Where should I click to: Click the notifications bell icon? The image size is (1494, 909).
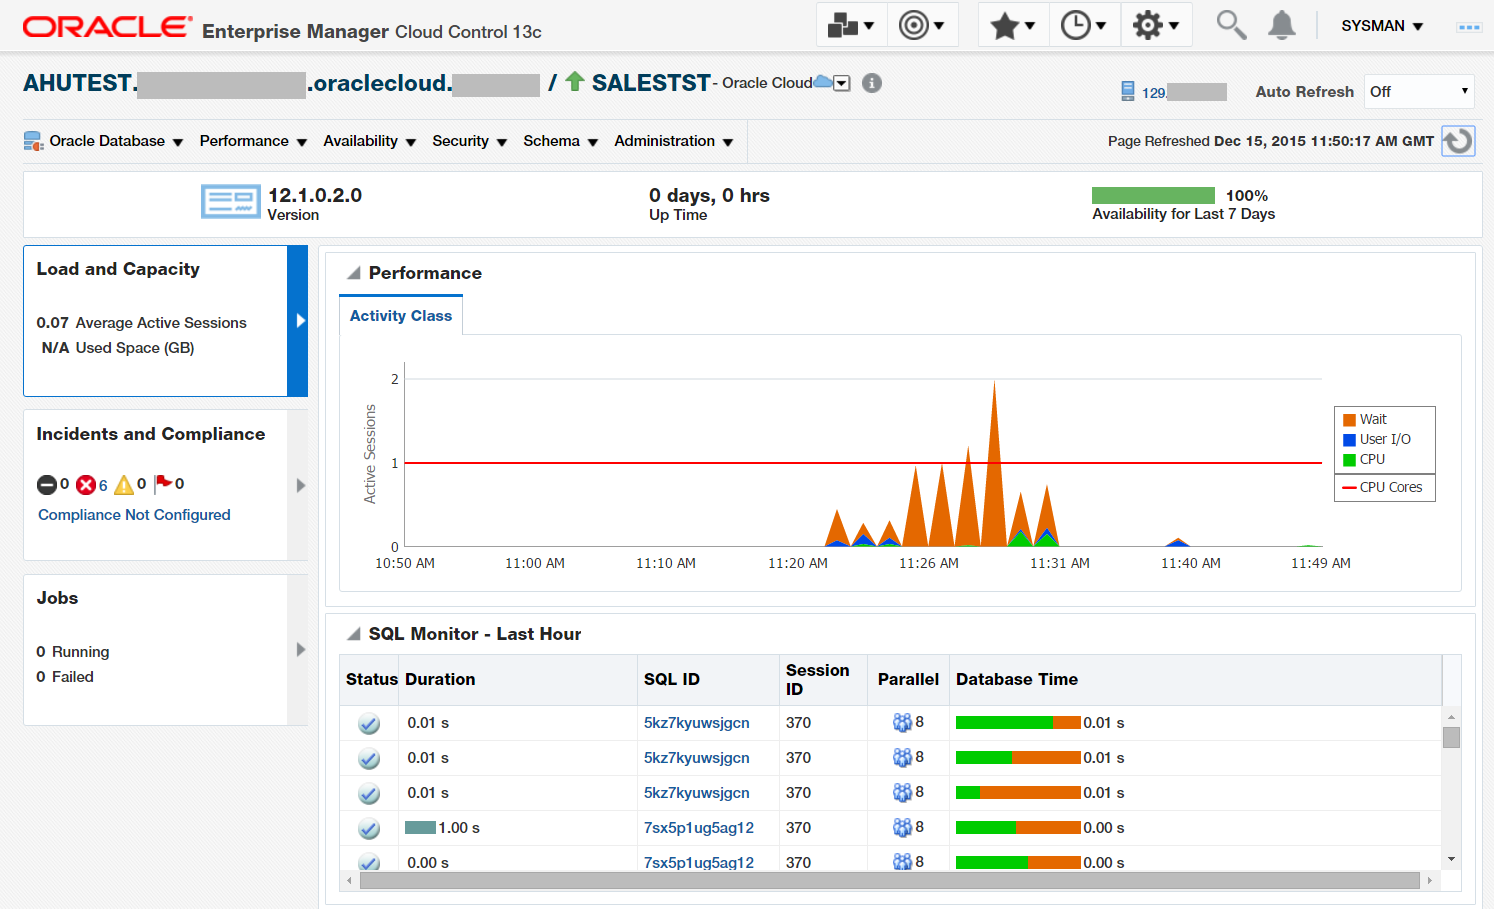1281,25
